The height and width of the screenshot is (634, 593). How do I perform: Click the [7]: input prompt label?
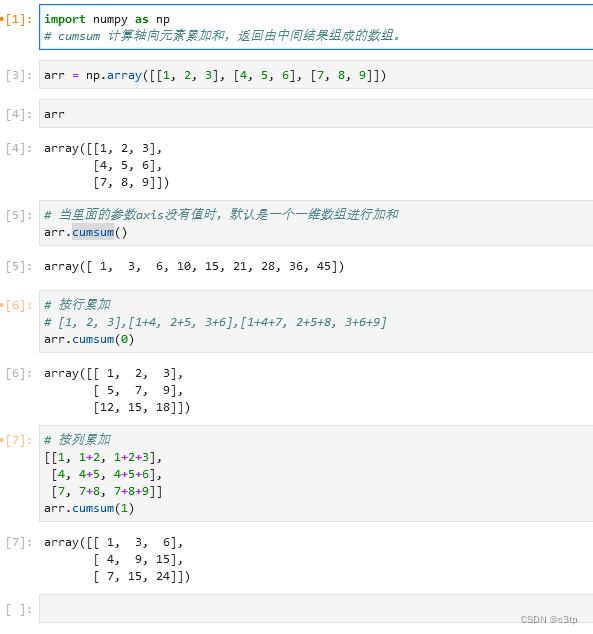coord(19,440)
